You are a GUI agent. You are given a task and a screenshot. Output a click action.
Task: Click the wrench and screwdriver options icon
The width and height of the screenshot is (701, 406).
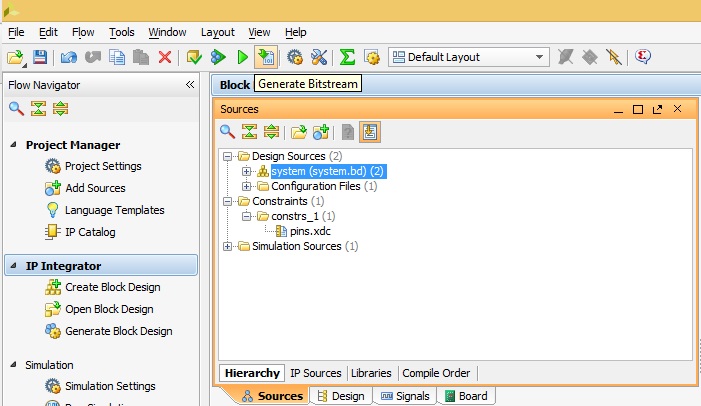pos(319,57)
